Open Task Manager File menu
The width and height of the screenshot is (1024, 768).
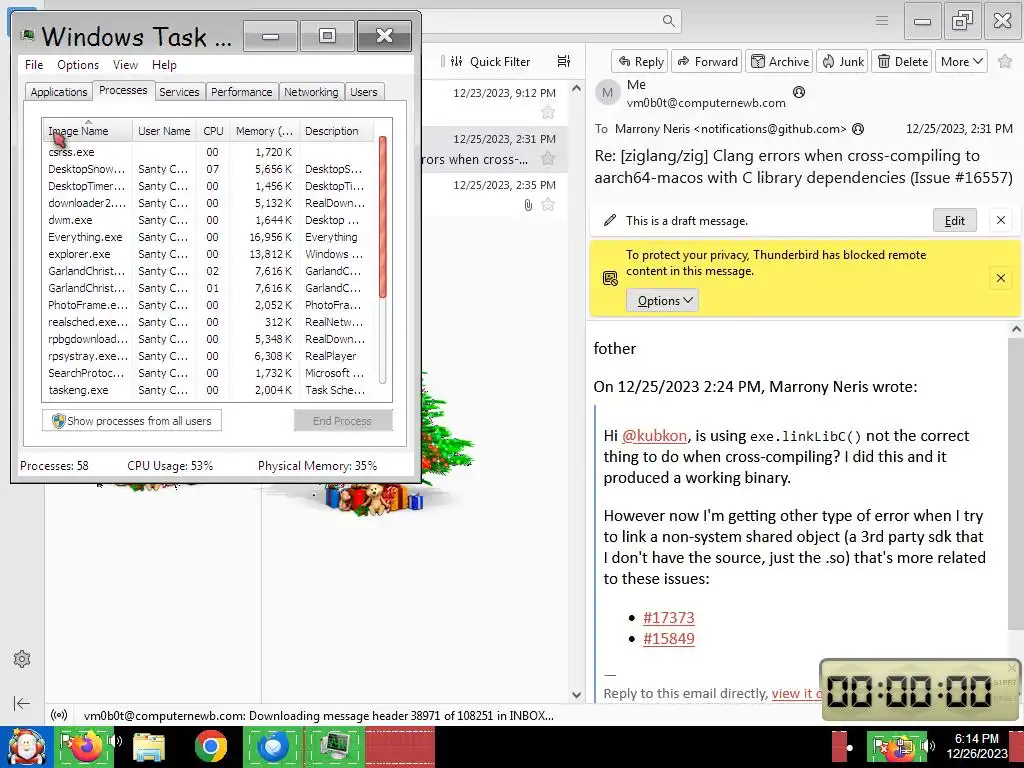click(x=34, y=65)
